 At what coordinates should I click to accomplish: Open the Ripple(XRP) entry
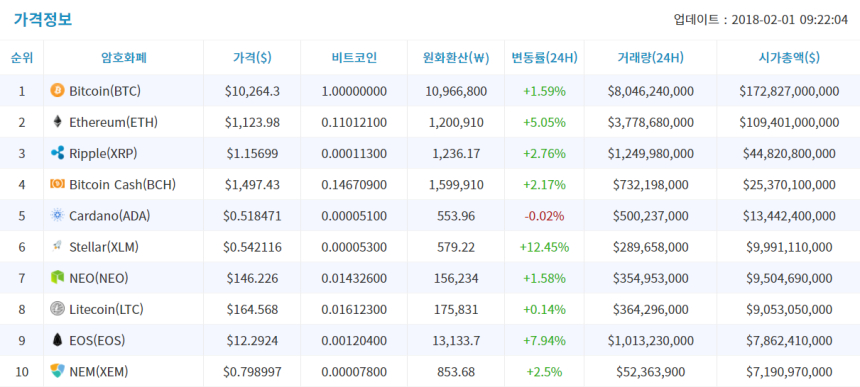tap(103, 154)
